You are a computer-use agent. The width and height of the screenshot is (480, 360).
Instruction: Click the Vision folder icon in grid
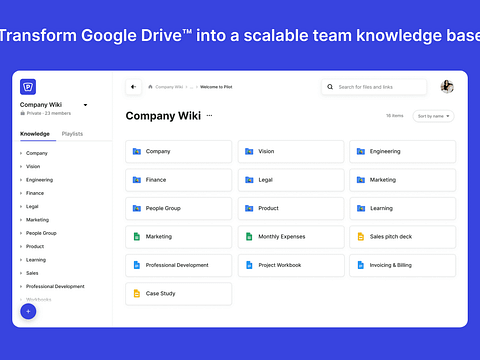click(249, 151)
